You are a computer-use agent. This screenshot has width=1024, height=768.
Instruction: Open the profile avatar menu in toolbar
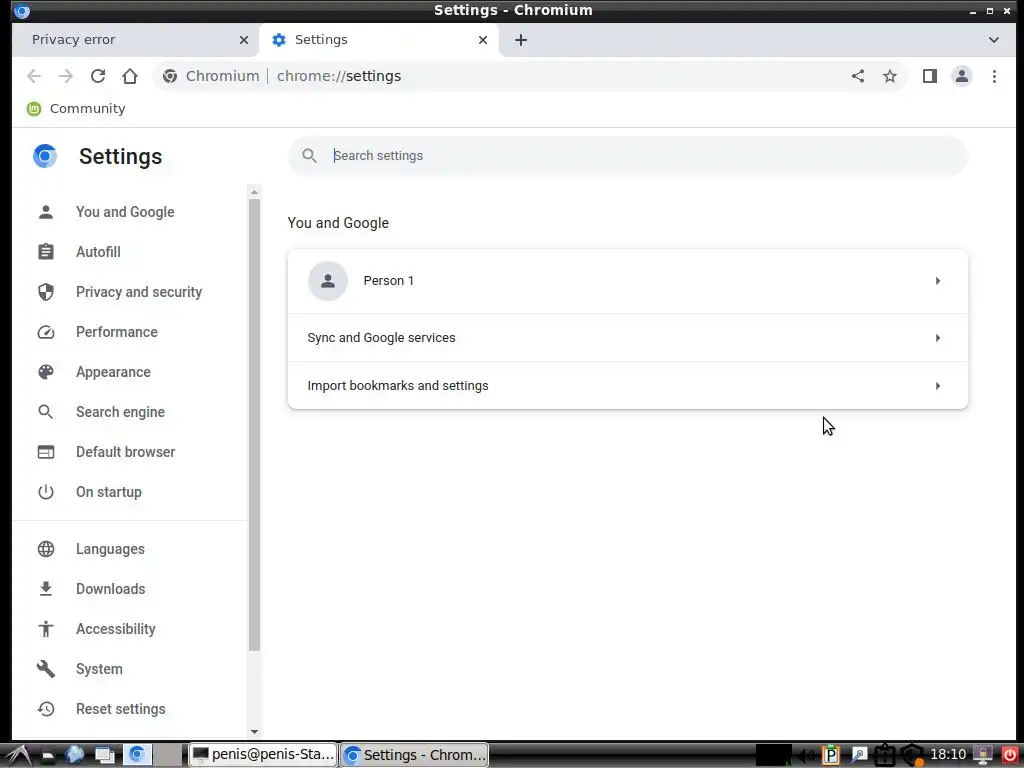(x=961, y=76)
